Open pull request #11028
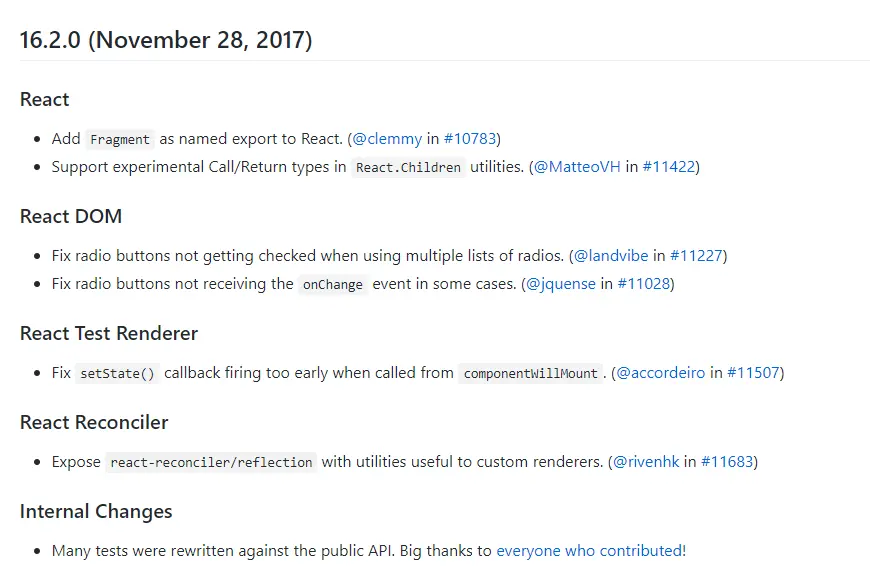This screenshot has height=575, width=870. (644, 284)
